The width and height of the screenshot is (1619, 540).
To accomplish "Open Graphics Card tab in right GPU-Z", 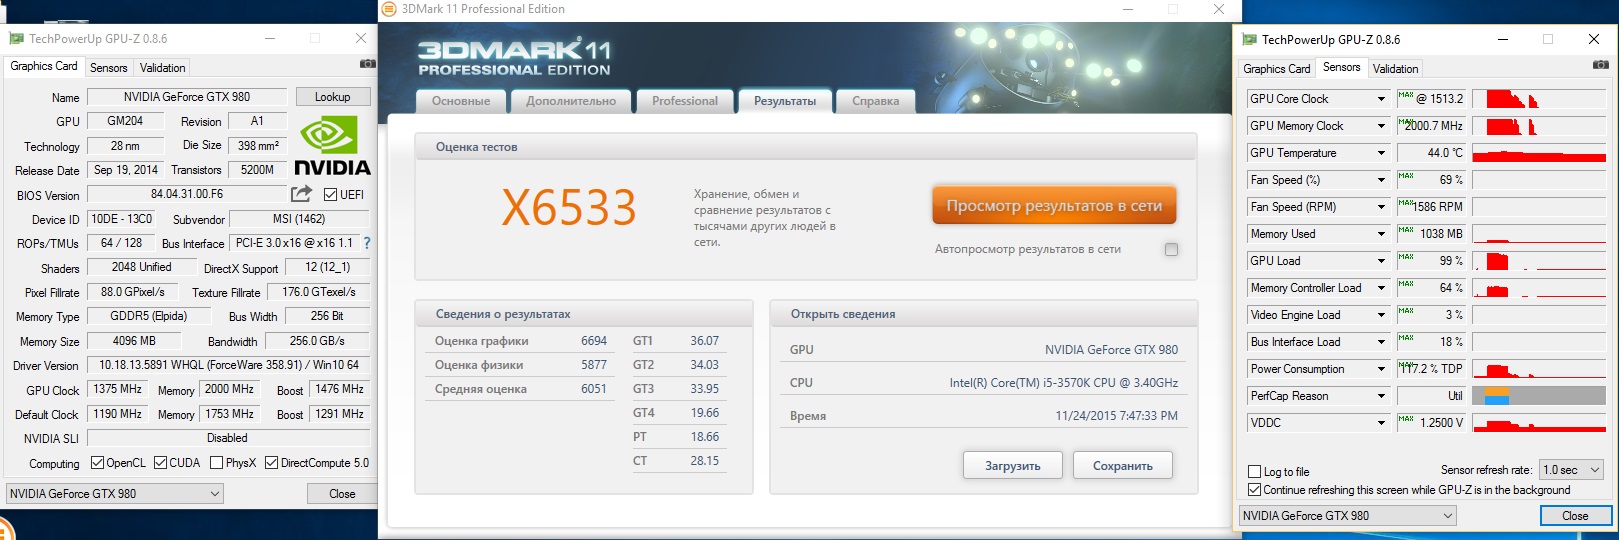I will click(1277, 69).
